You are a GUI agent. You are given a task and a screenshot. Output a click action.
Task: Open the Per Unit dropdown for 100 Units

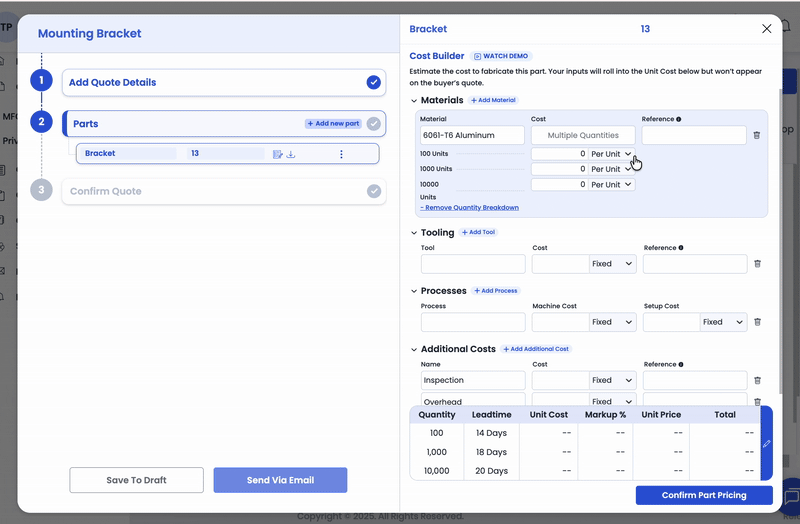[612, 154]
